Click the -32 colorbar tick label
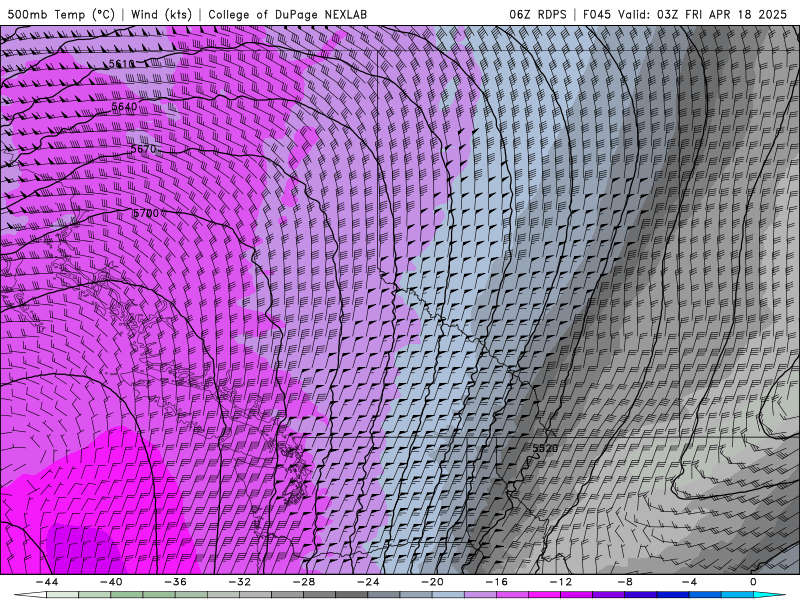Screen dimensions: 800x600 [x=240, y=582]
